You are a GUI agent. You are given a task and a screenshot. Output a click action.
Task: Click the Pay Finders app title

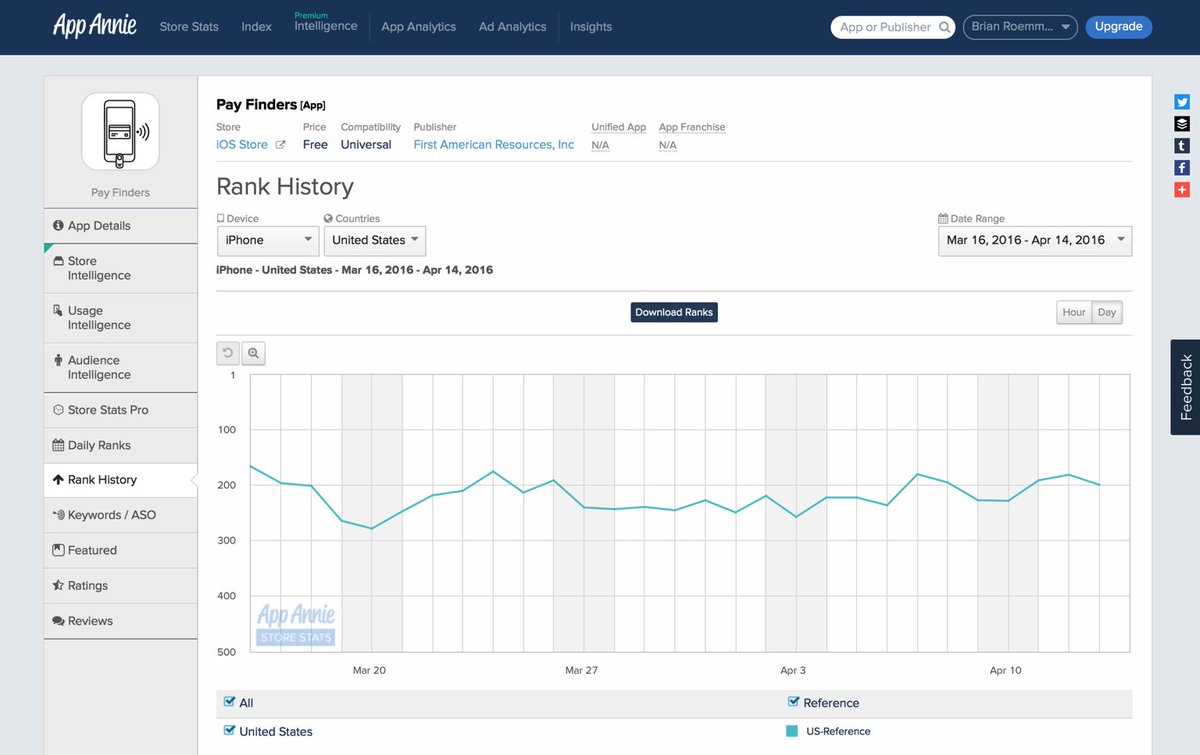click(x=257, y=104)
